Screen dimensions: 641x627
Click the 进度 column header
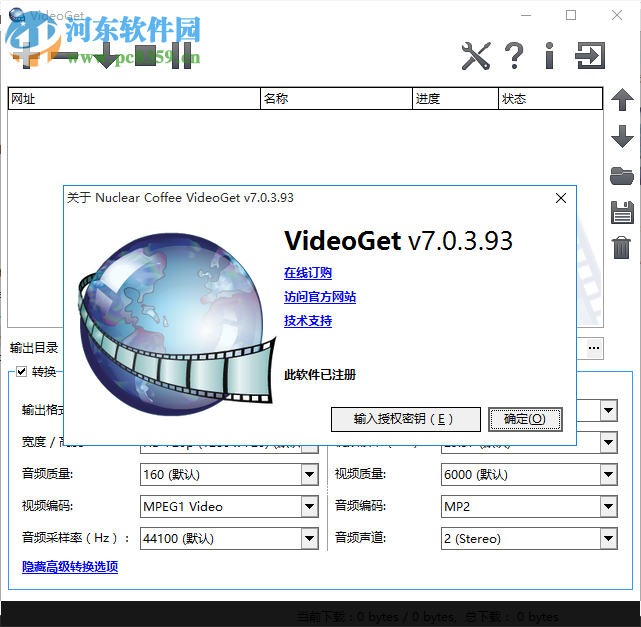pyautogui.click(x=455, y=99)
